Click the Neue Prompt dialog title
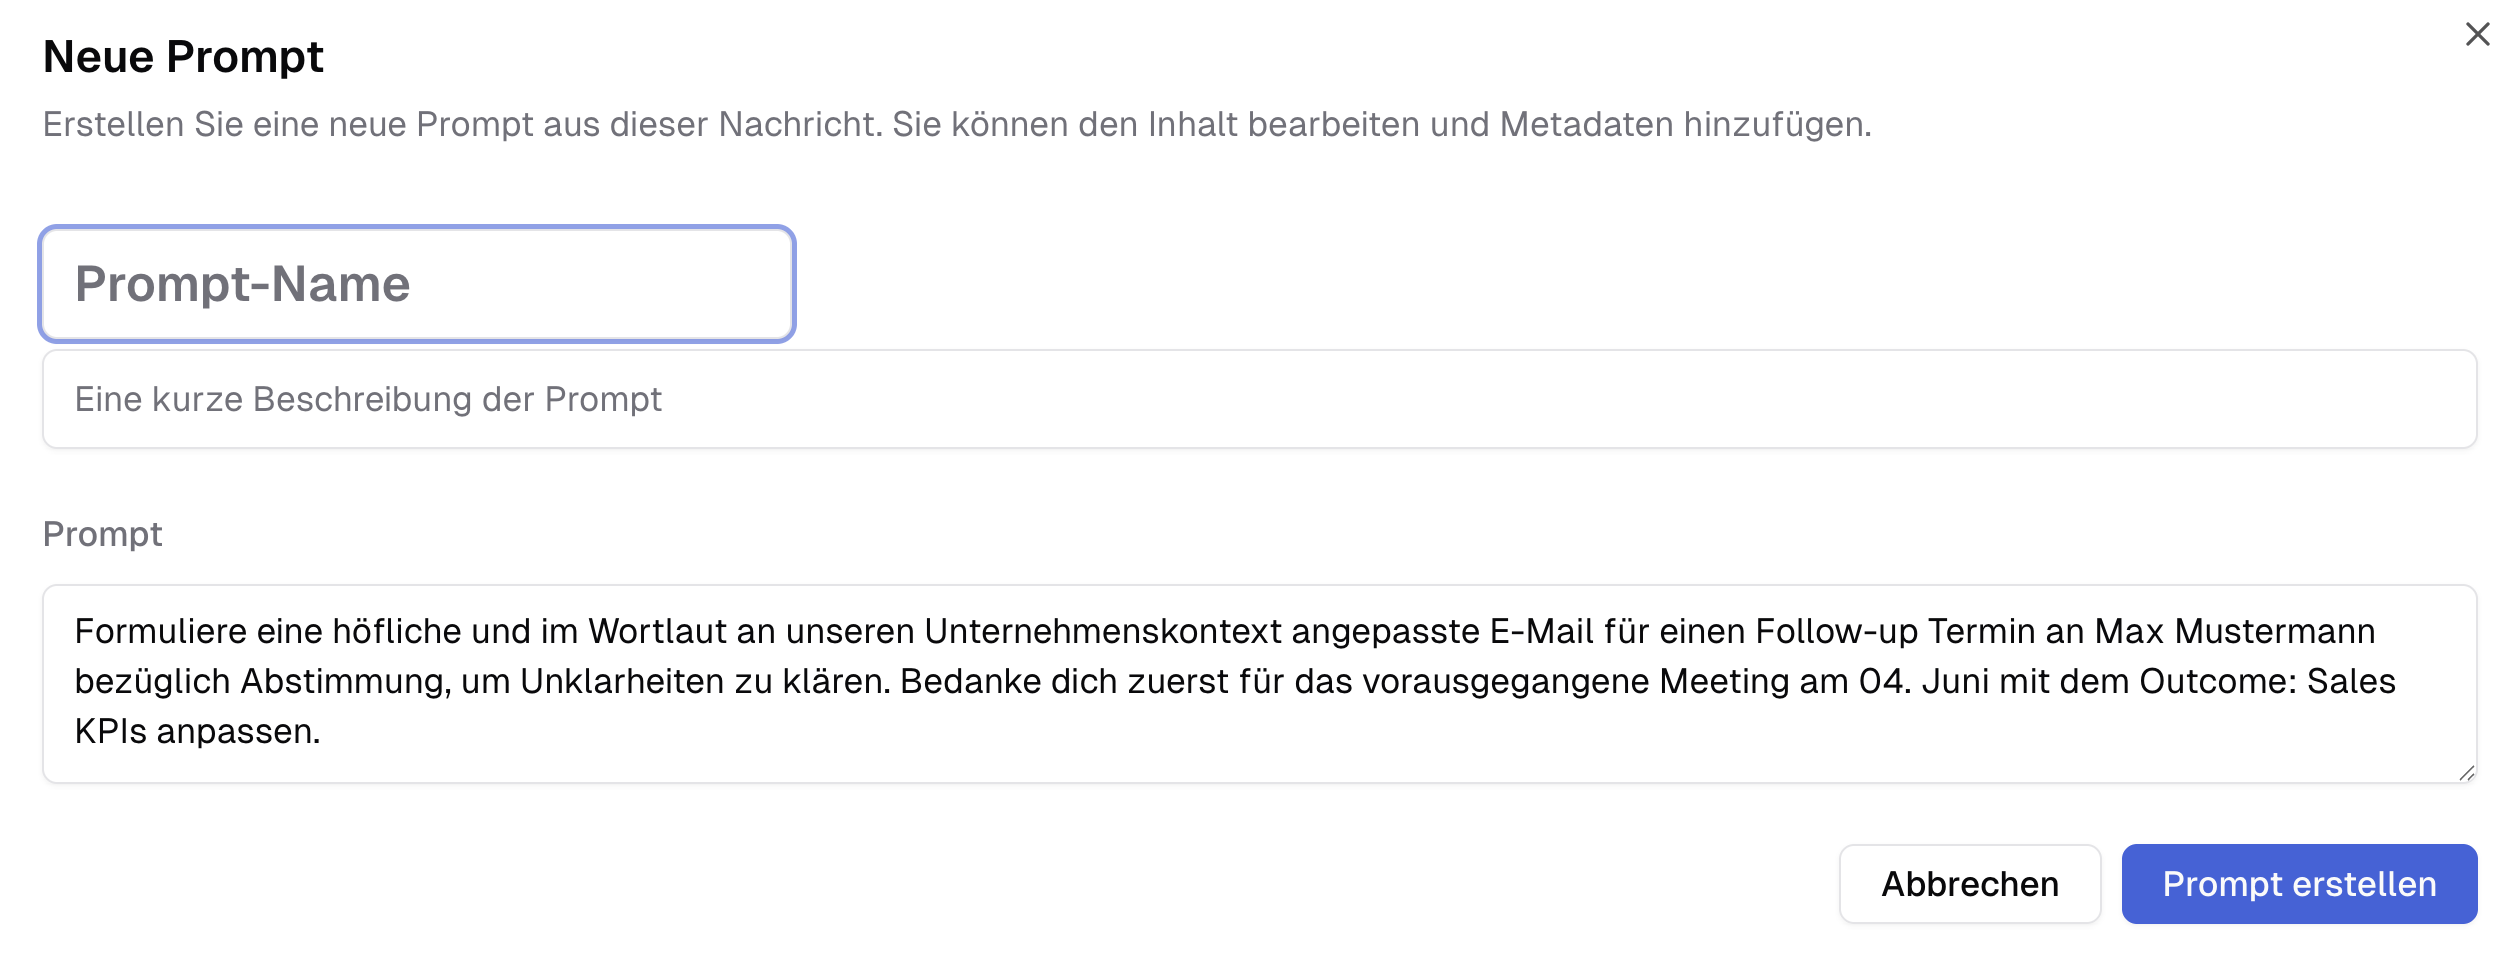Screen dimensions: 2516x958 tap(184, 57)
